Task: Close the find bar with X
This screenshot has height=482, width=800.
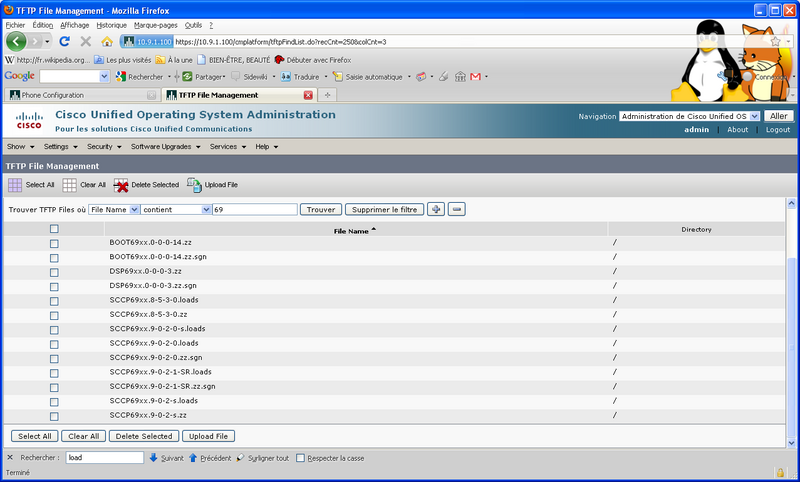Action: click(x=10, y=458)
